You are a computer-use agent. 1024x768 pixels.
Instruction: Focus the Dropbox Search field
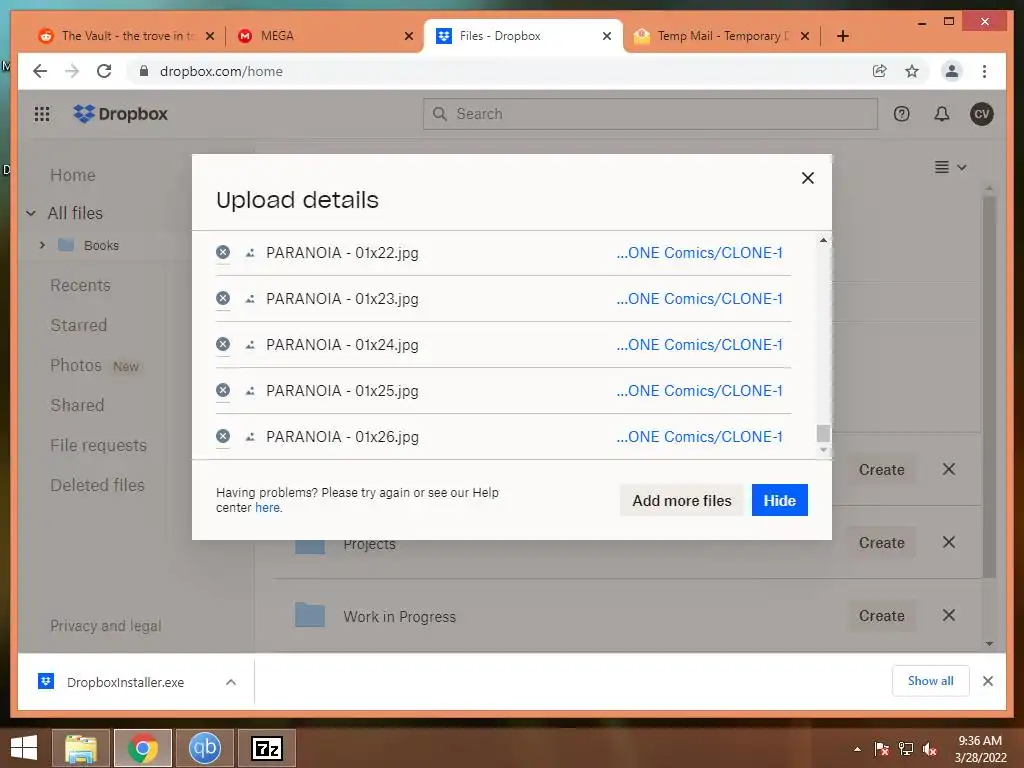650,114
